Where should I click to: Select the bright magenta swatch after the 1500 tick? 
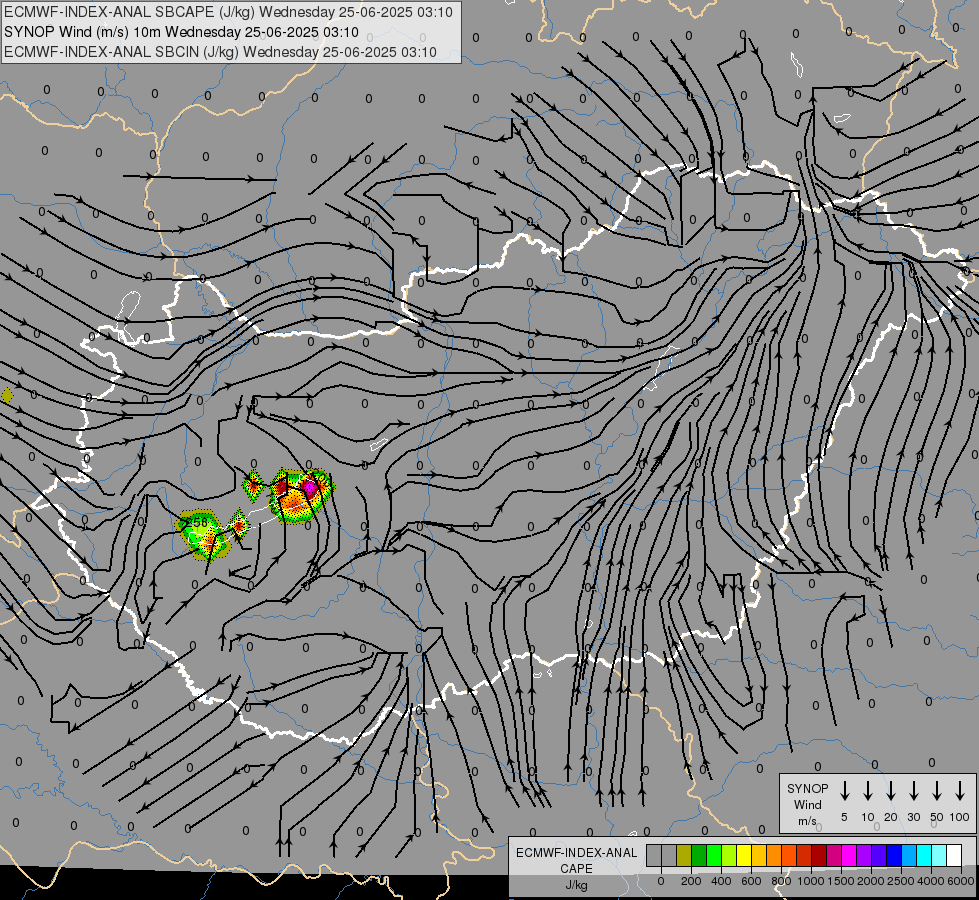[x=850, y=855]
